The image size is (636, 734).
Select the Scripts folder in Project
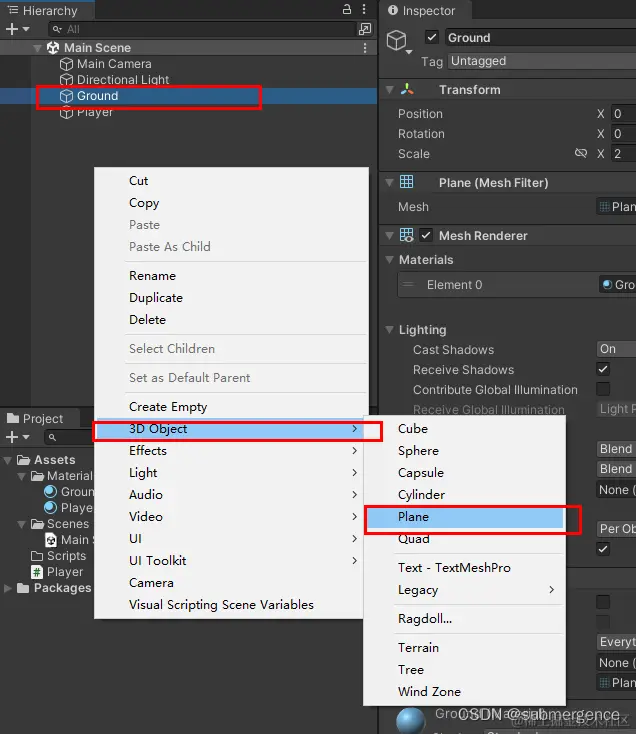(x=58, y=556)
